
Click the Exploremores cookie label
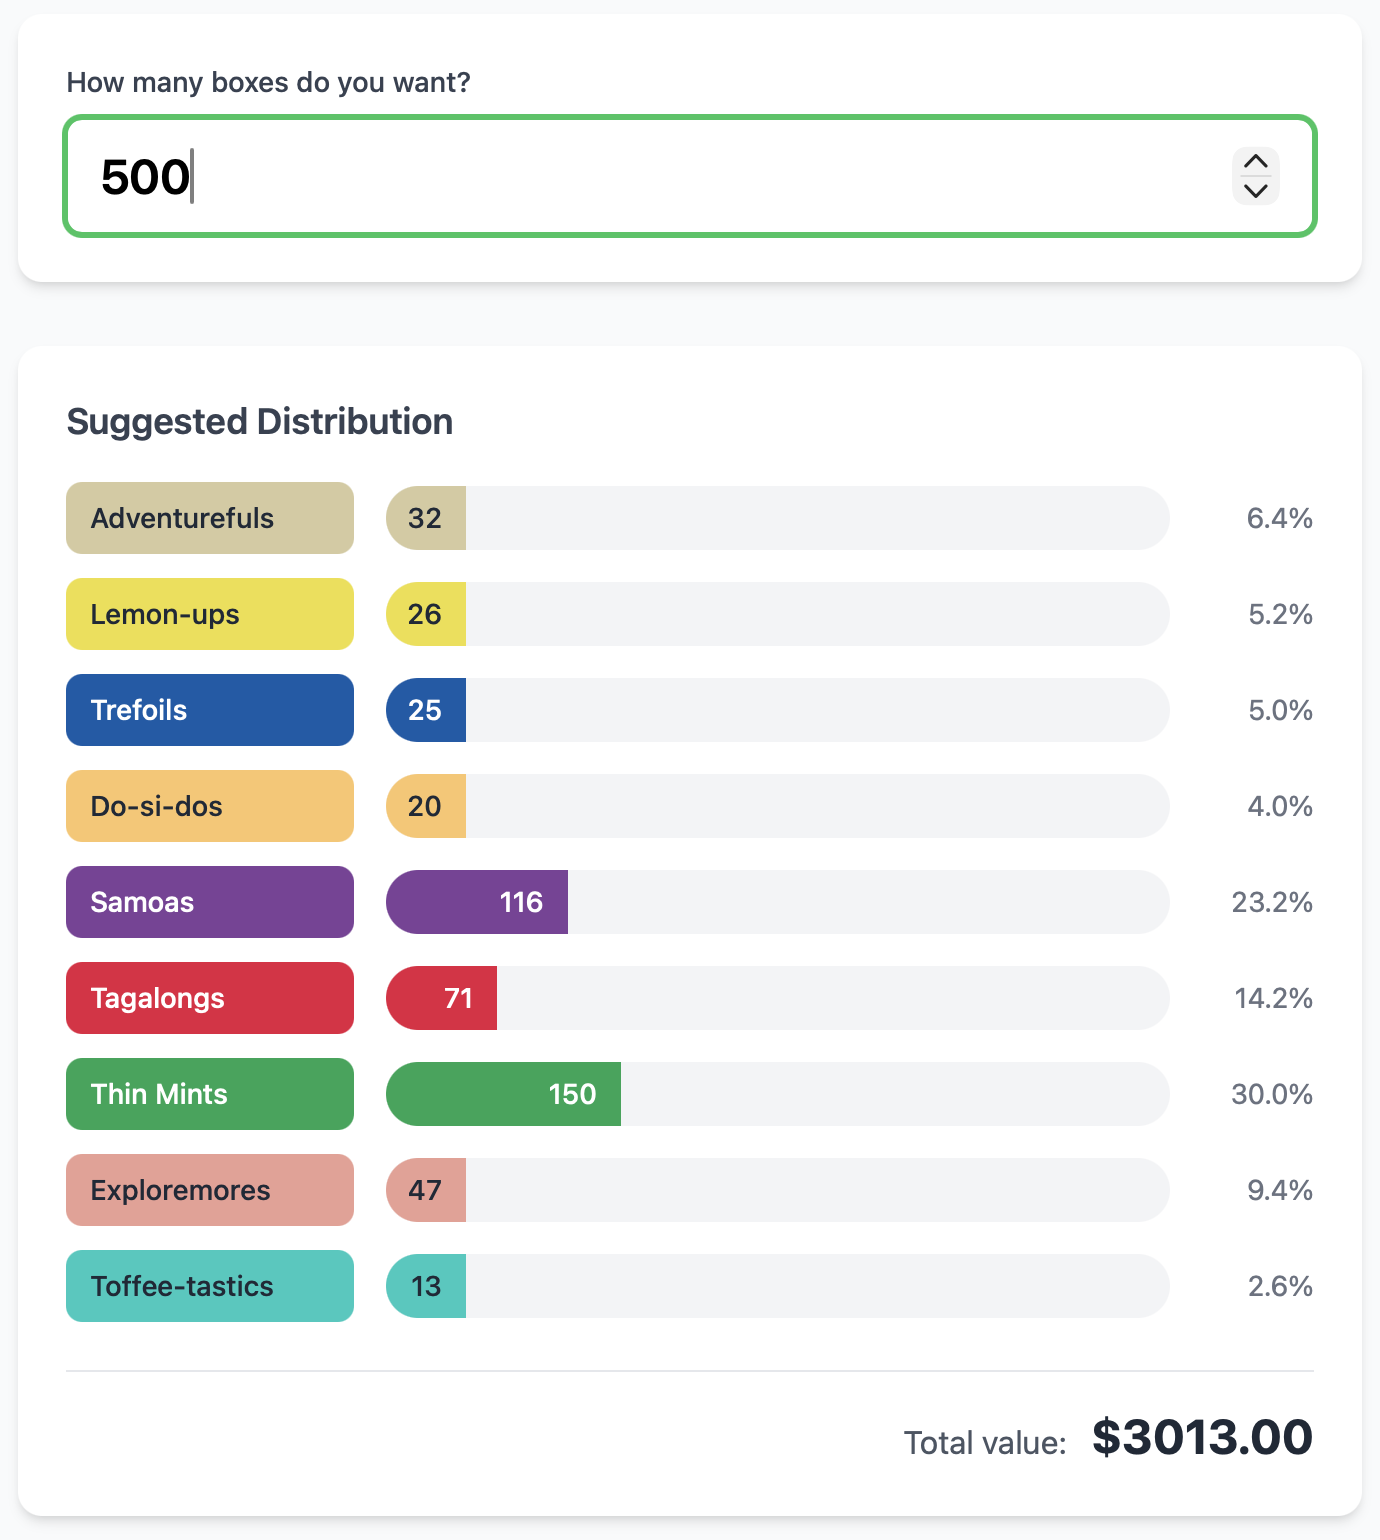coord(210,1190)
